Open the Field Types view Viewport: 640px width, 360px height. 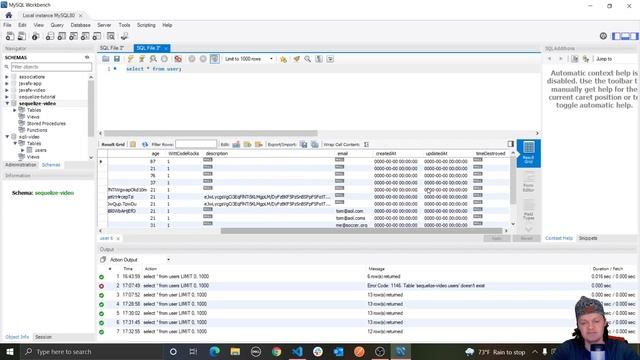[x=529, y=210]
